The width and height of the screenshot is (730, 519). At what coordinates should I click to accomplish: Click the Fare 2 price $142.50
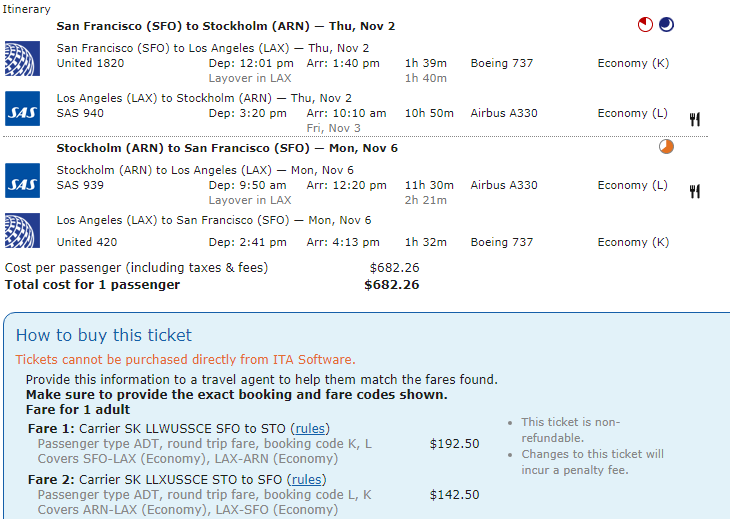454,494
